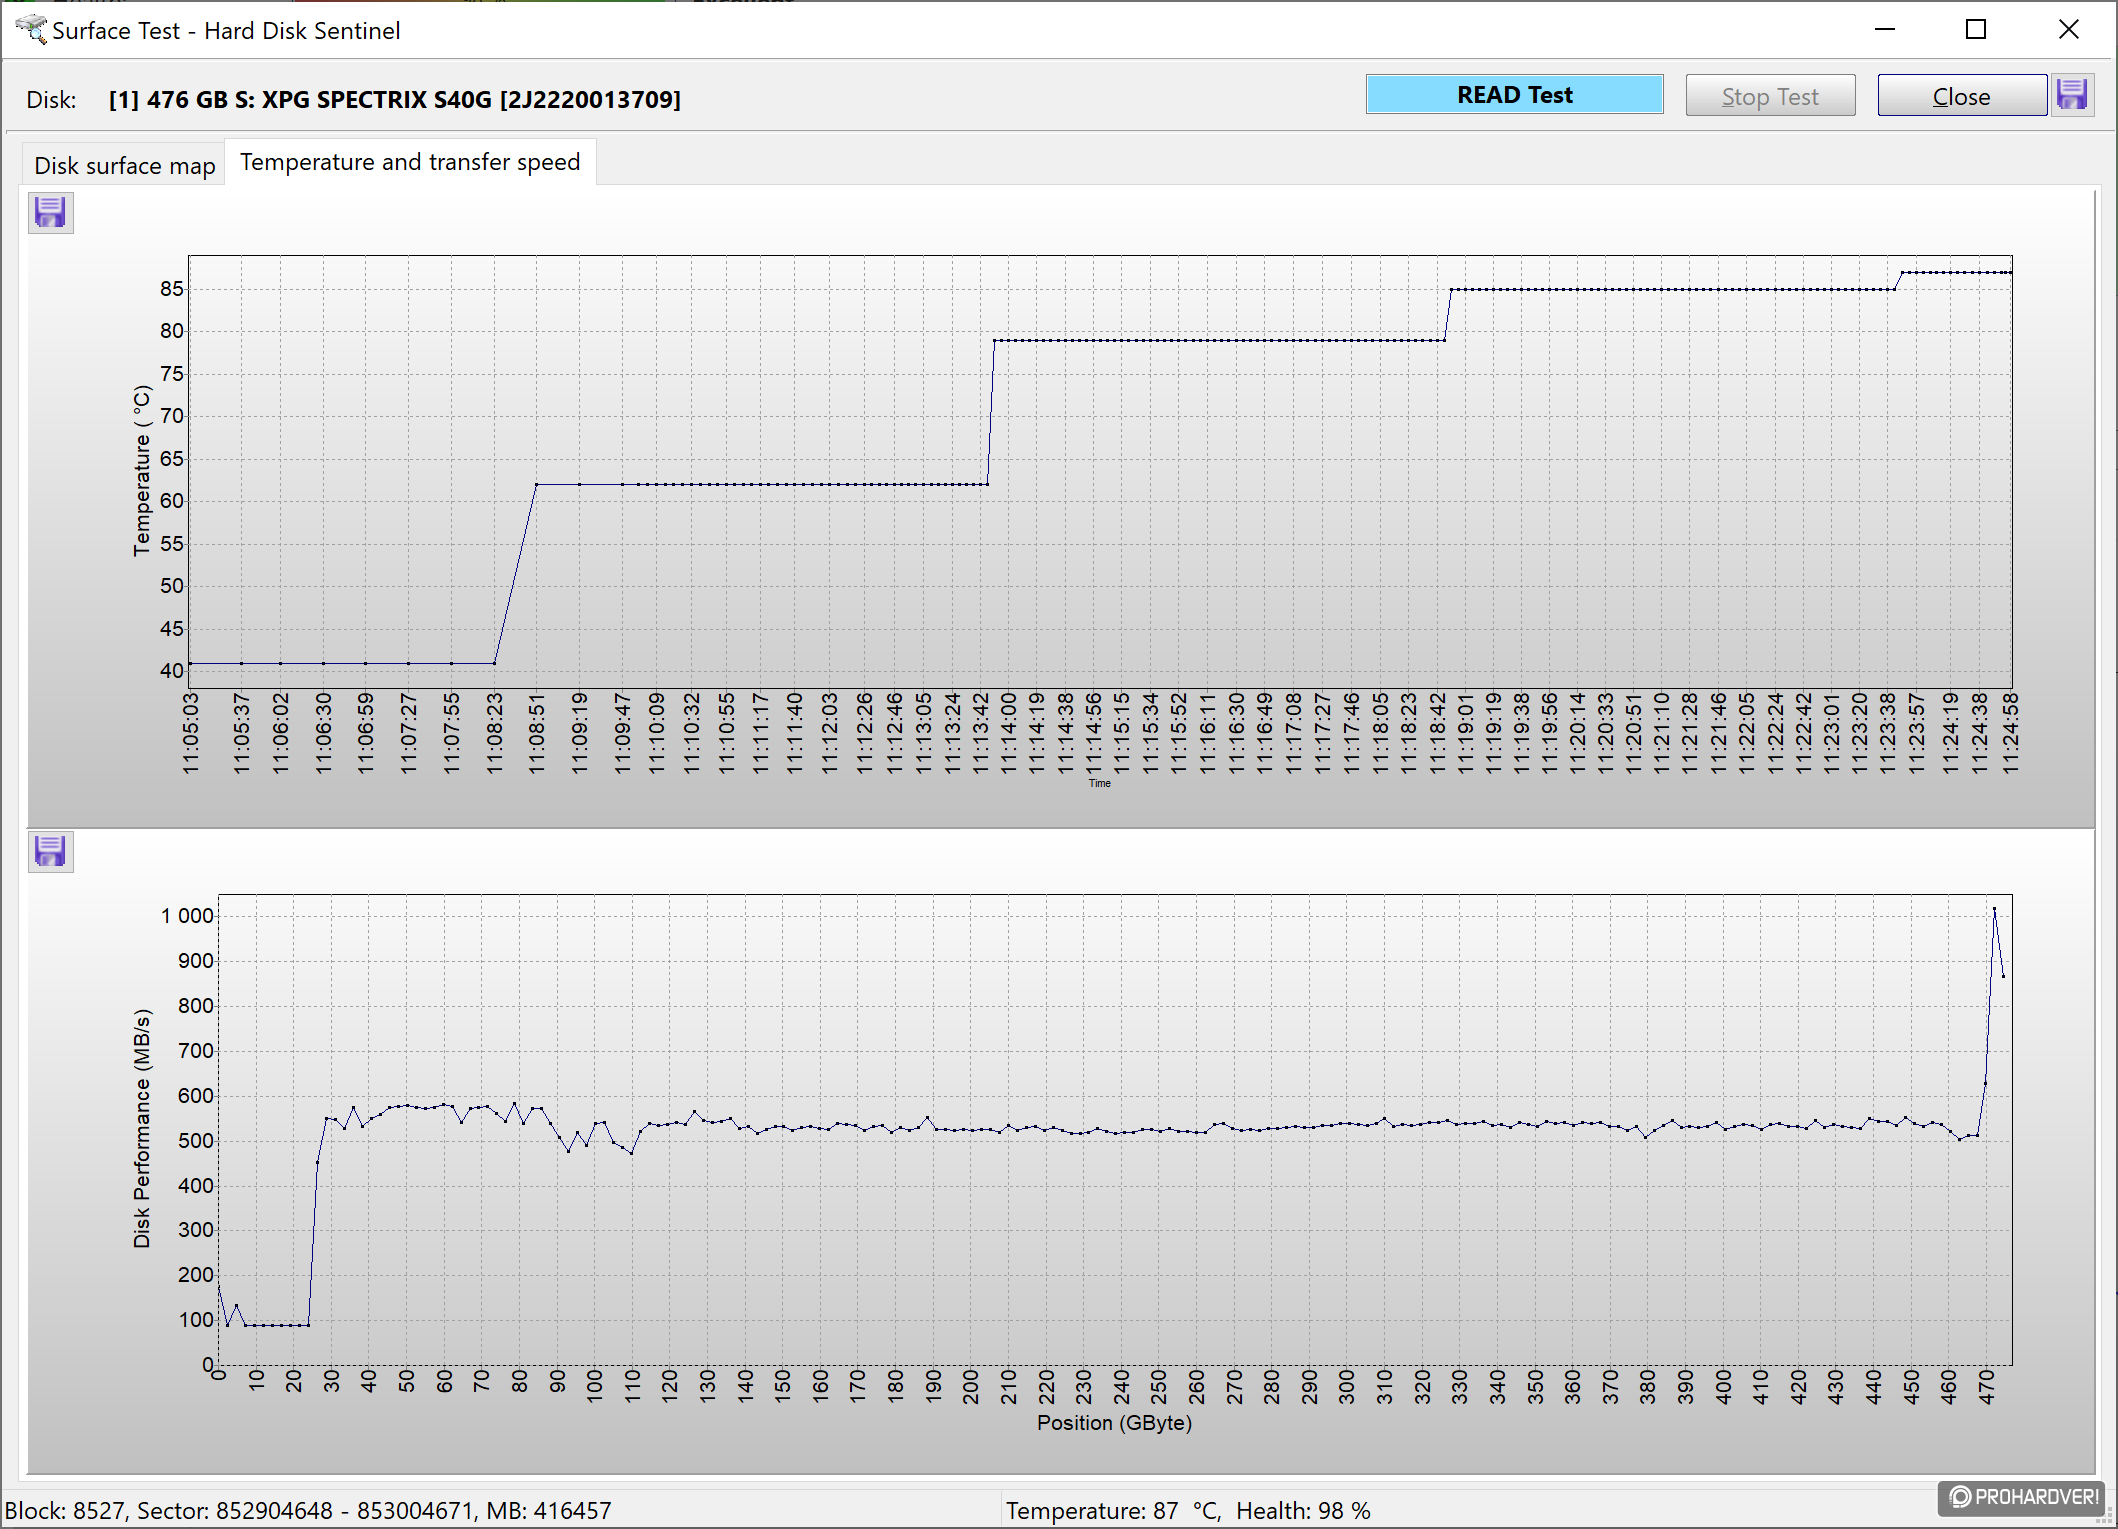Click the Health: 98 % status text
2118x1529 pixels.
point(1303,1511)
